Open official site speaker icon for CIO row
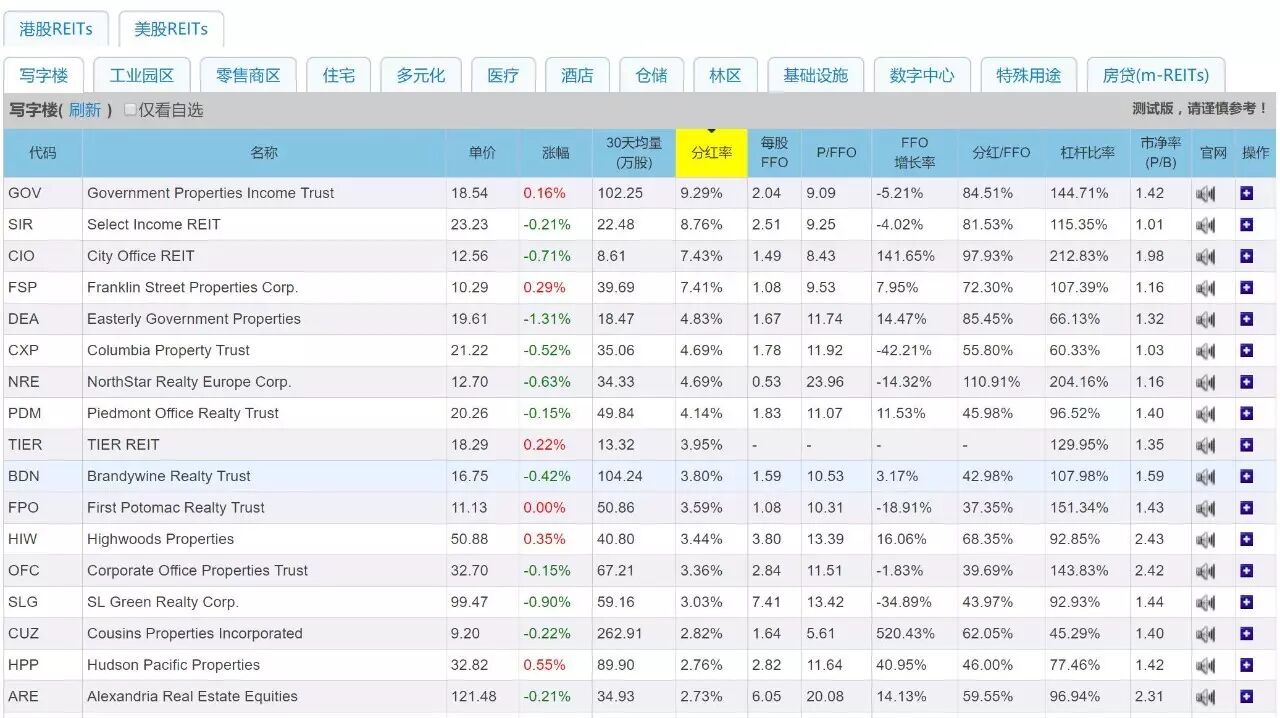 [1206, 257]
